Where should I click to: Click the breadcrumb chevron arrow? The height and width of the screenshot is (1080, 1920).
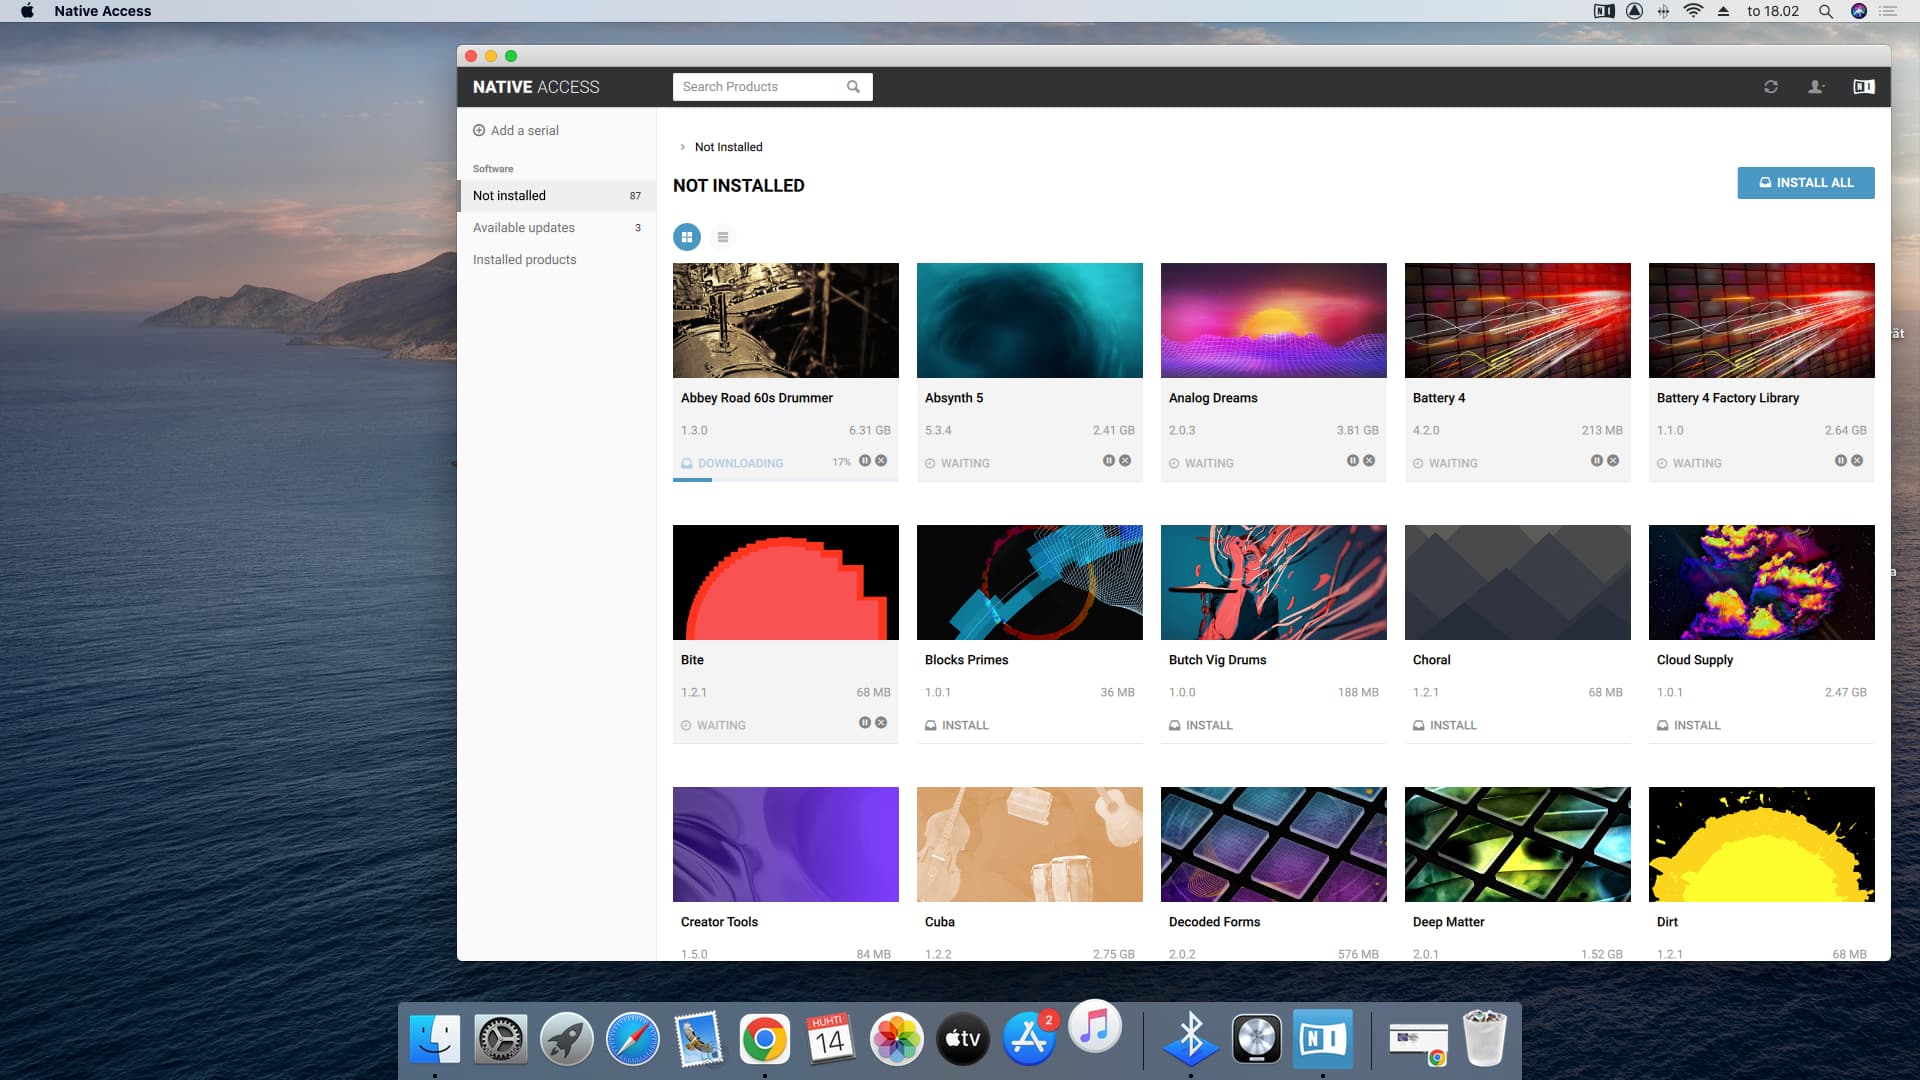(x=683, y=147)
